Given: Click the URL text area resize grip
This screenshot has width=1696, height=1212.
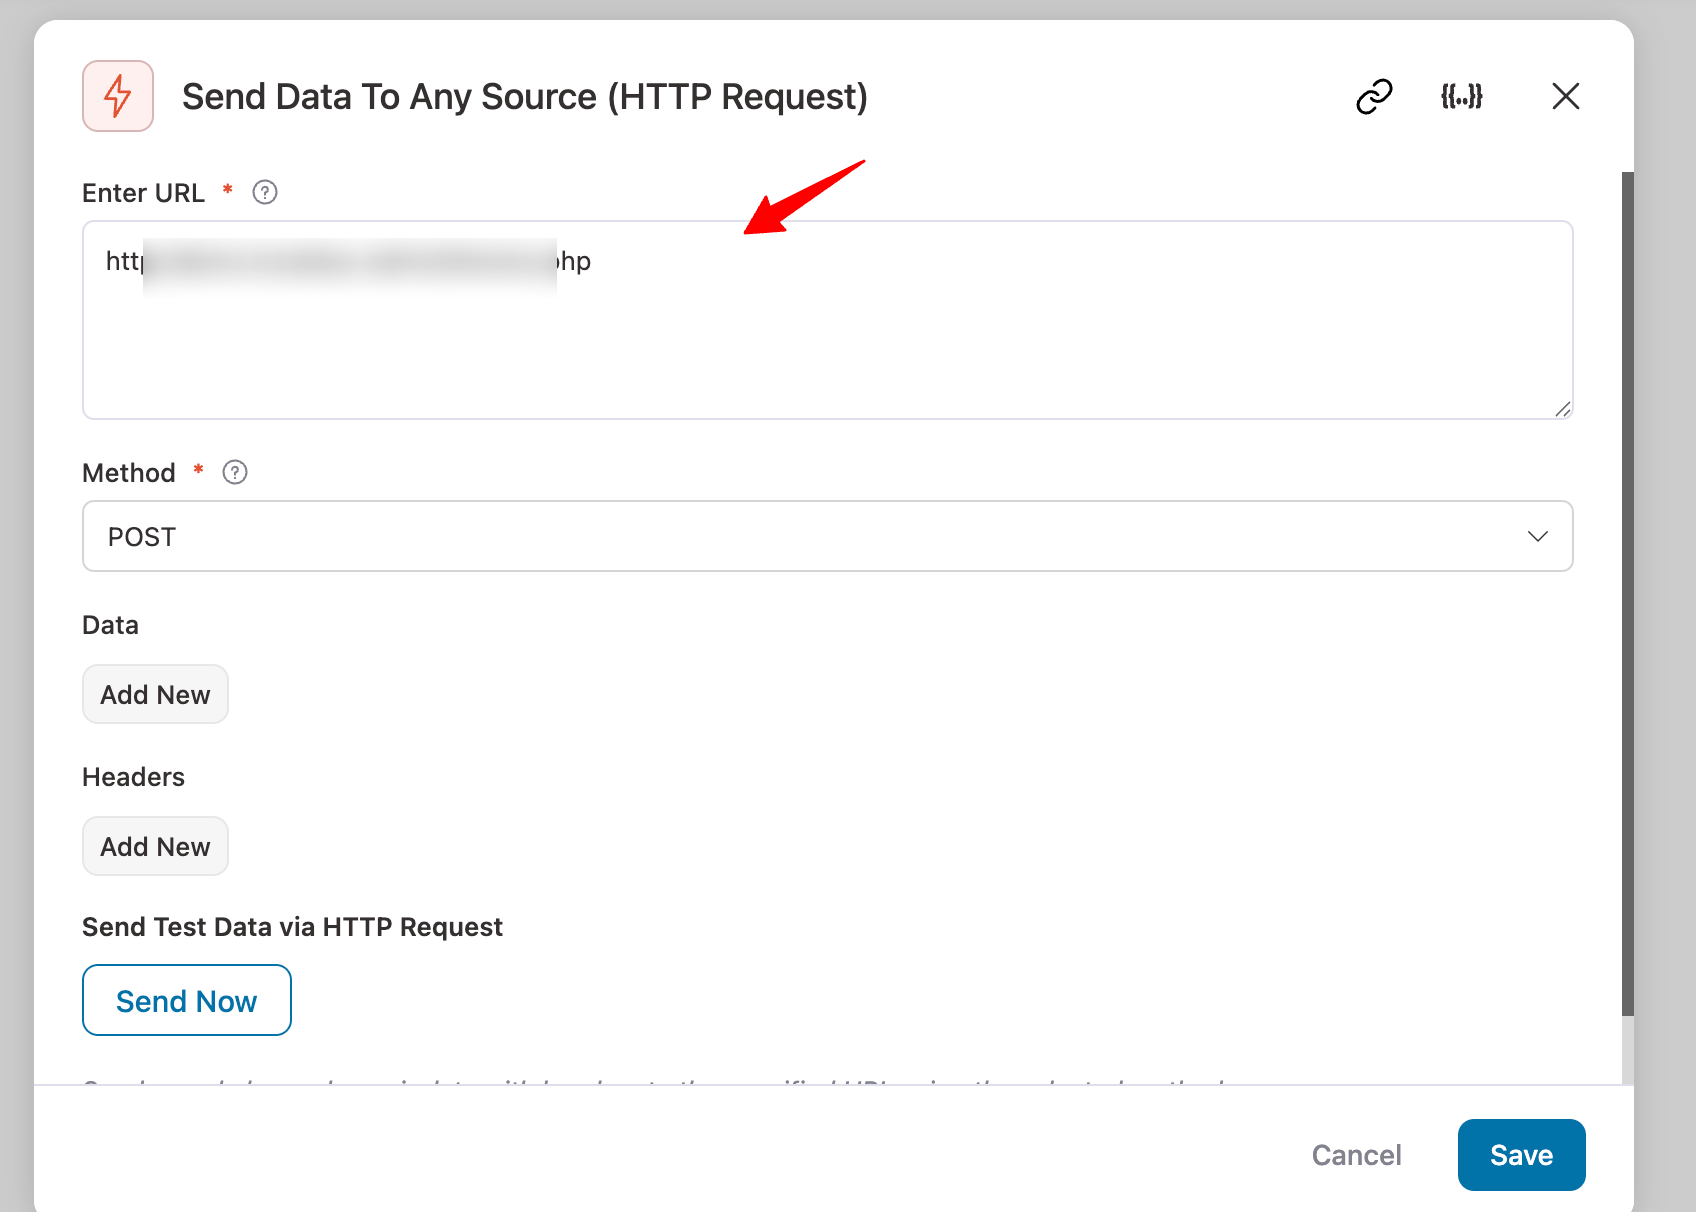Looking at the screenshot, I should 1563,408.
